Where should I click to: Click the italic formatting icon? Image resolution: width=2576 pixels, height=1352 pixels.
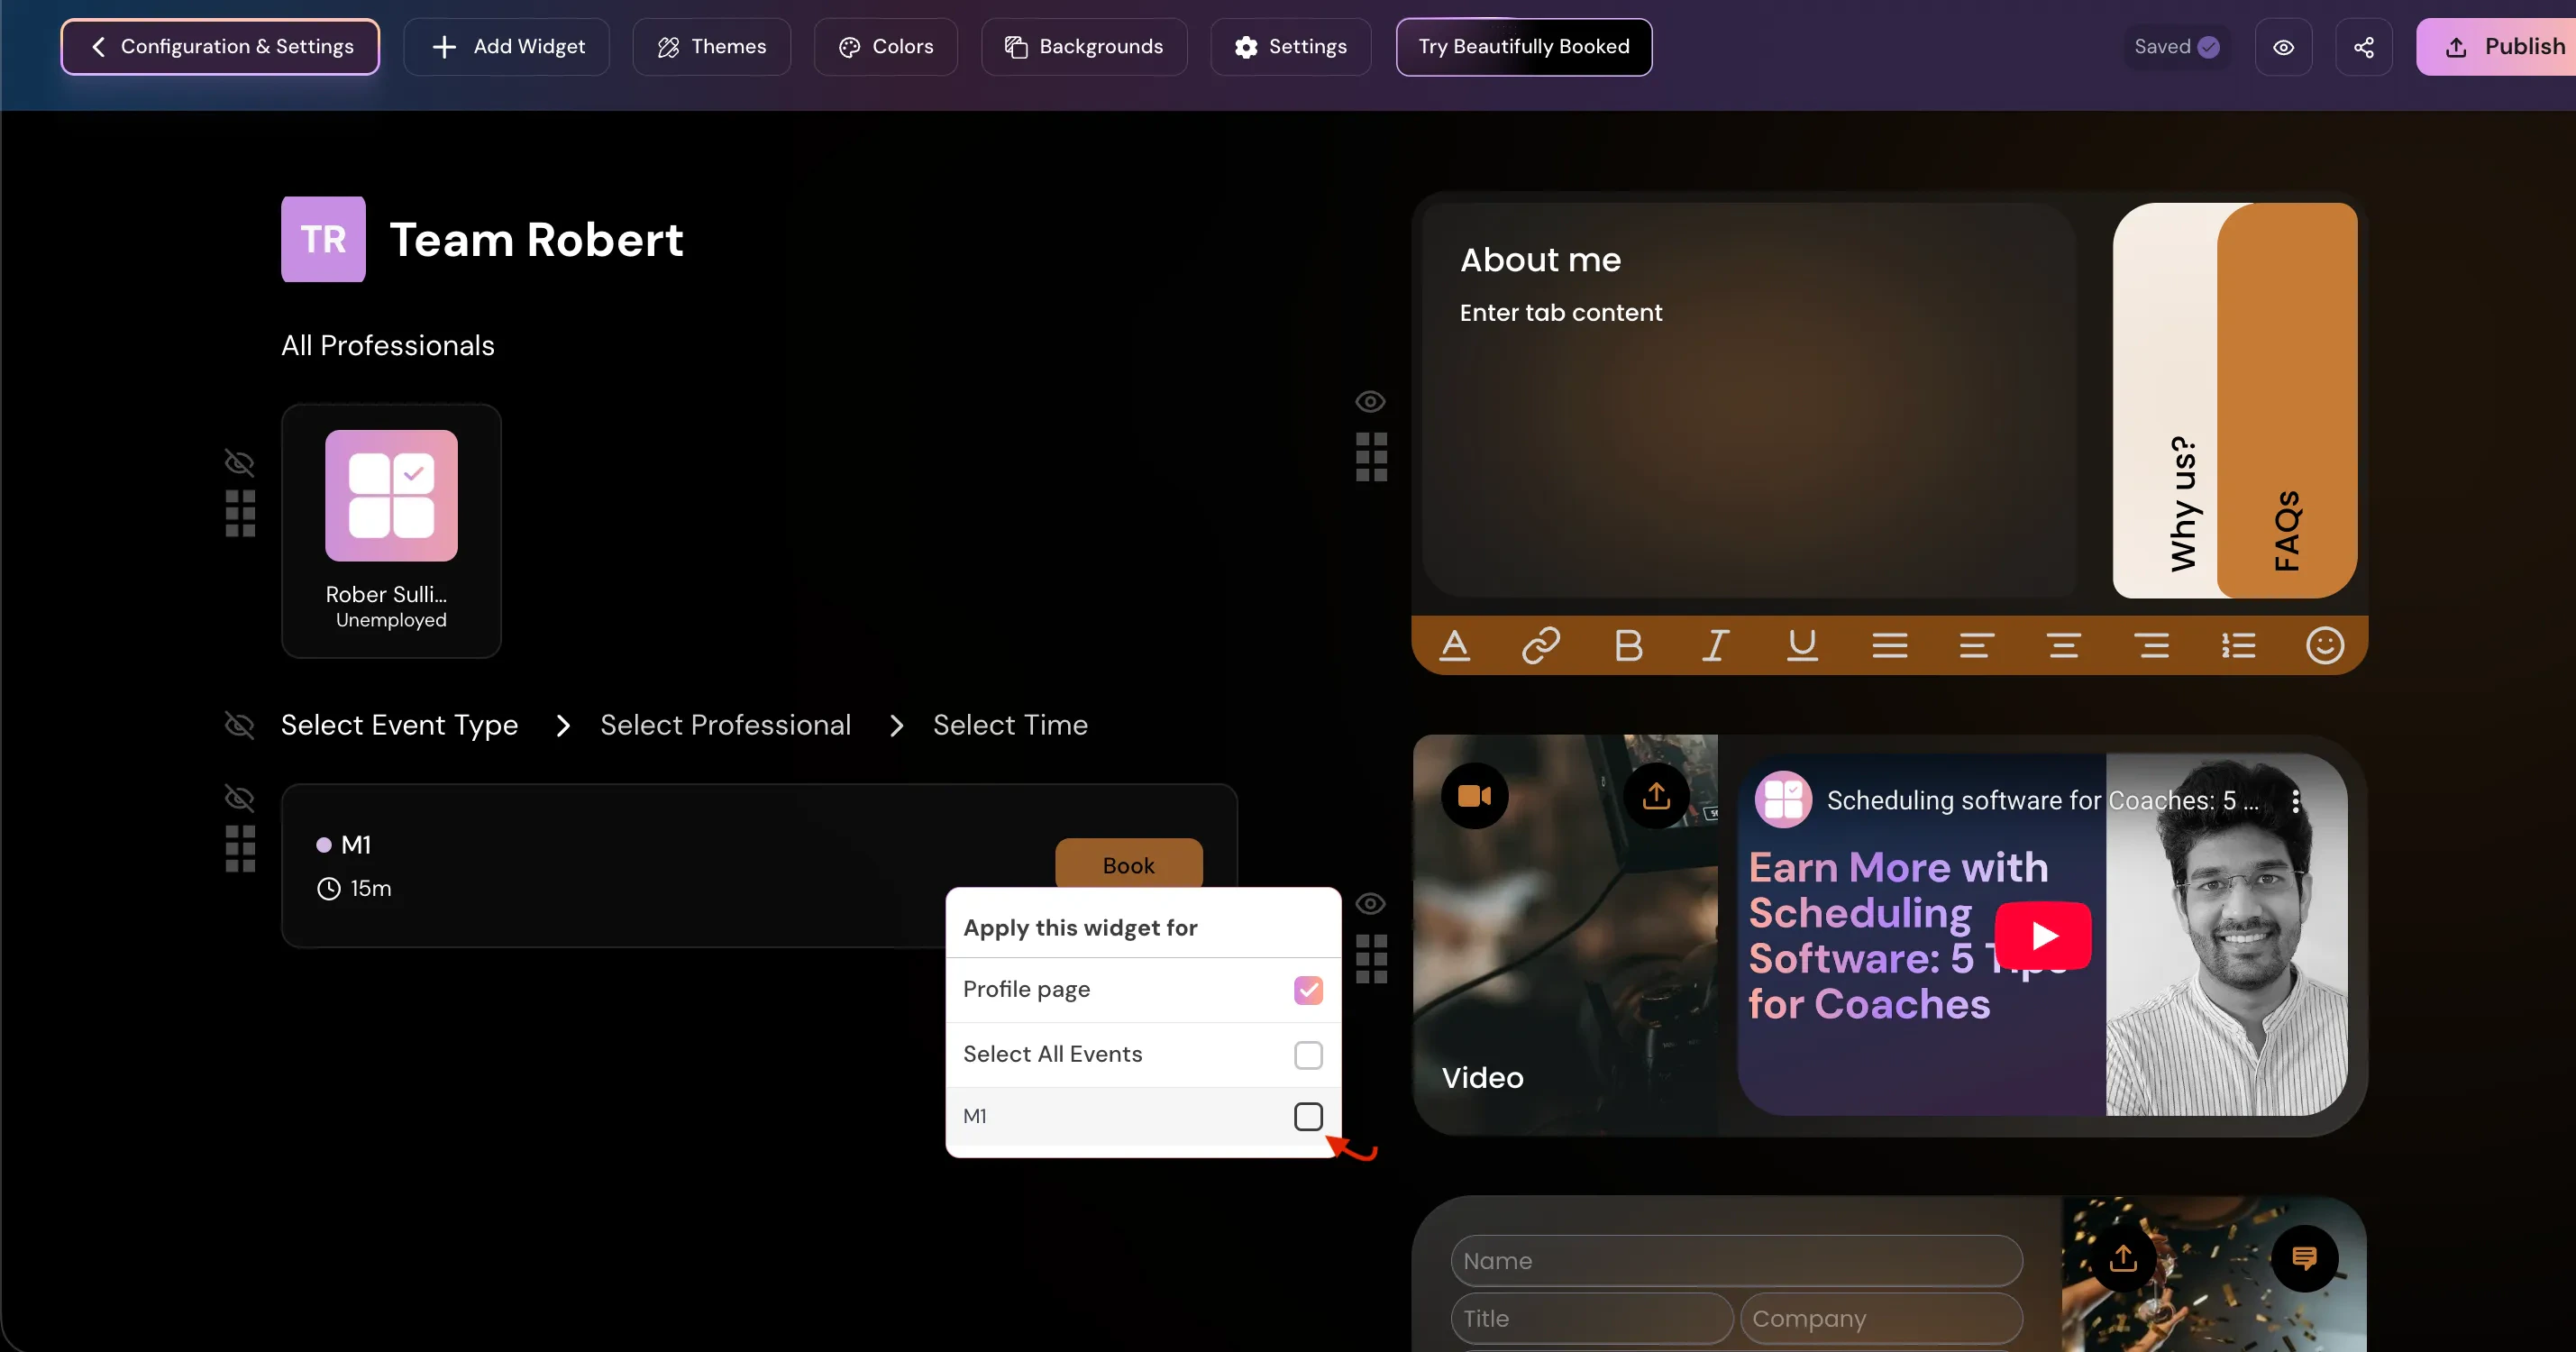click(1715, 645)
